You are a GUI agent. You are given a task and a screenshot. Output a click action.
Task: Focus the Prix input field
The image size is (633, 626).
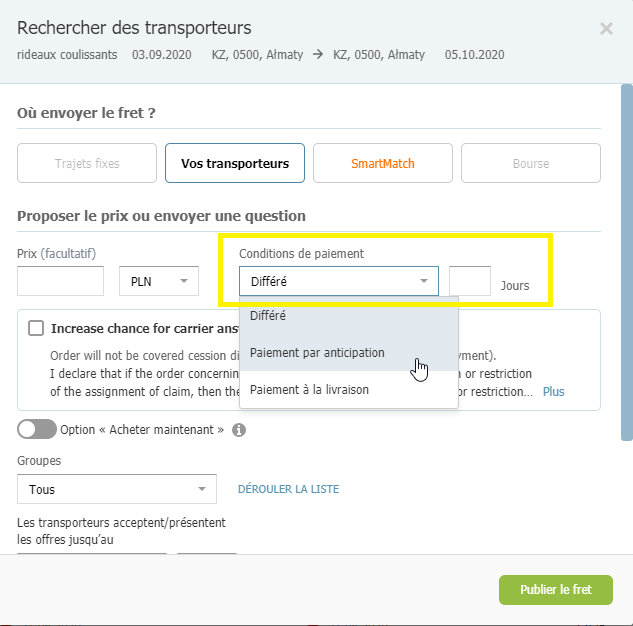(x=61, y=281)
